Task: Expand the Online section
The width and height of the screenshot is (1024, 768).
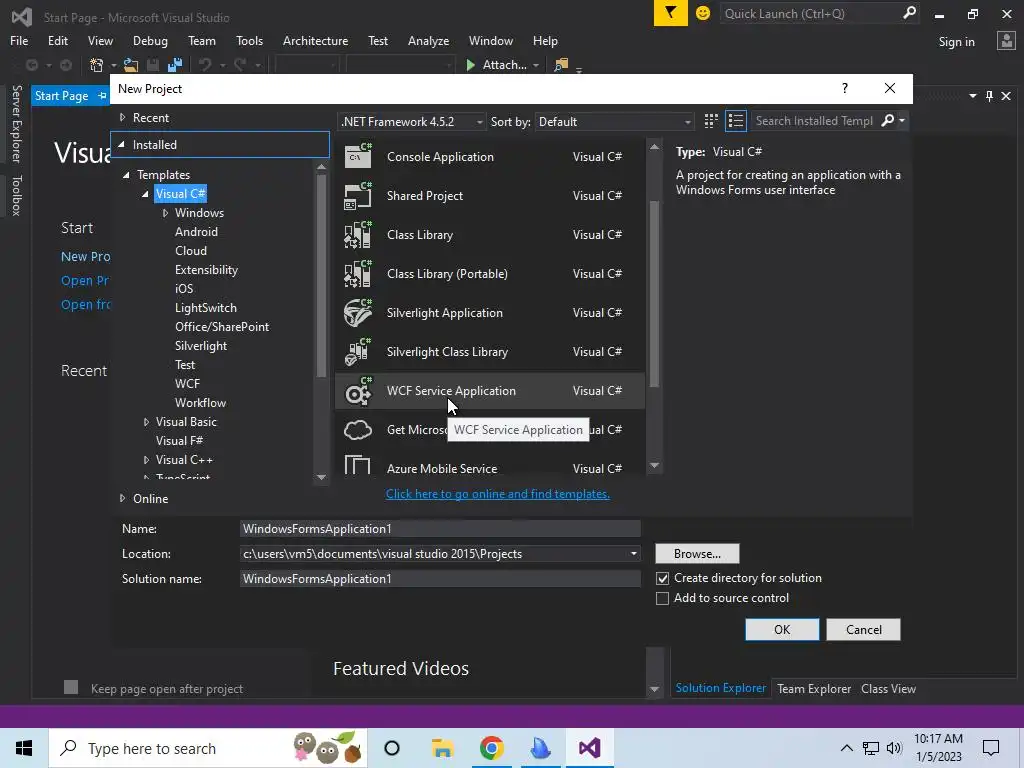Action: tap(122, 498)
